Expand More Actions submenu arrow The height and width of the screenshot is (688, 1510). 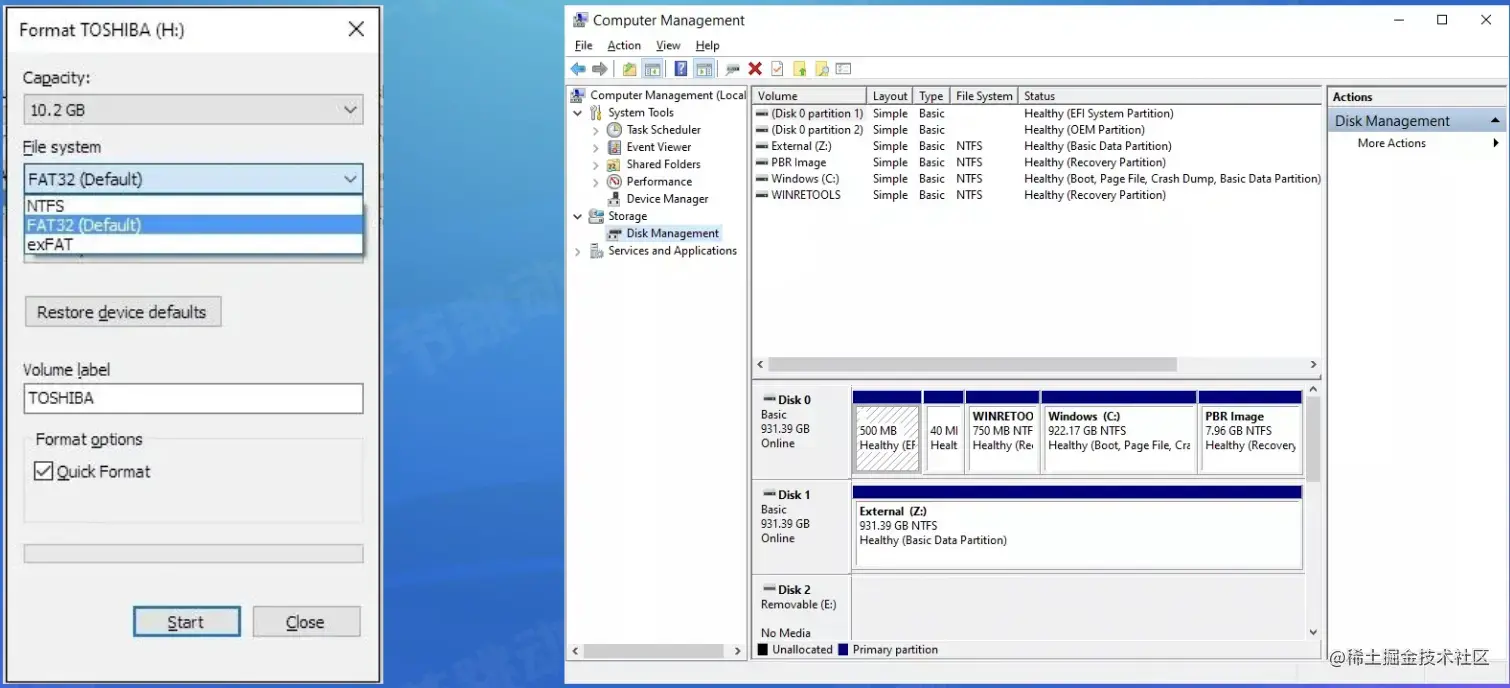click(x=1496, y=143)
